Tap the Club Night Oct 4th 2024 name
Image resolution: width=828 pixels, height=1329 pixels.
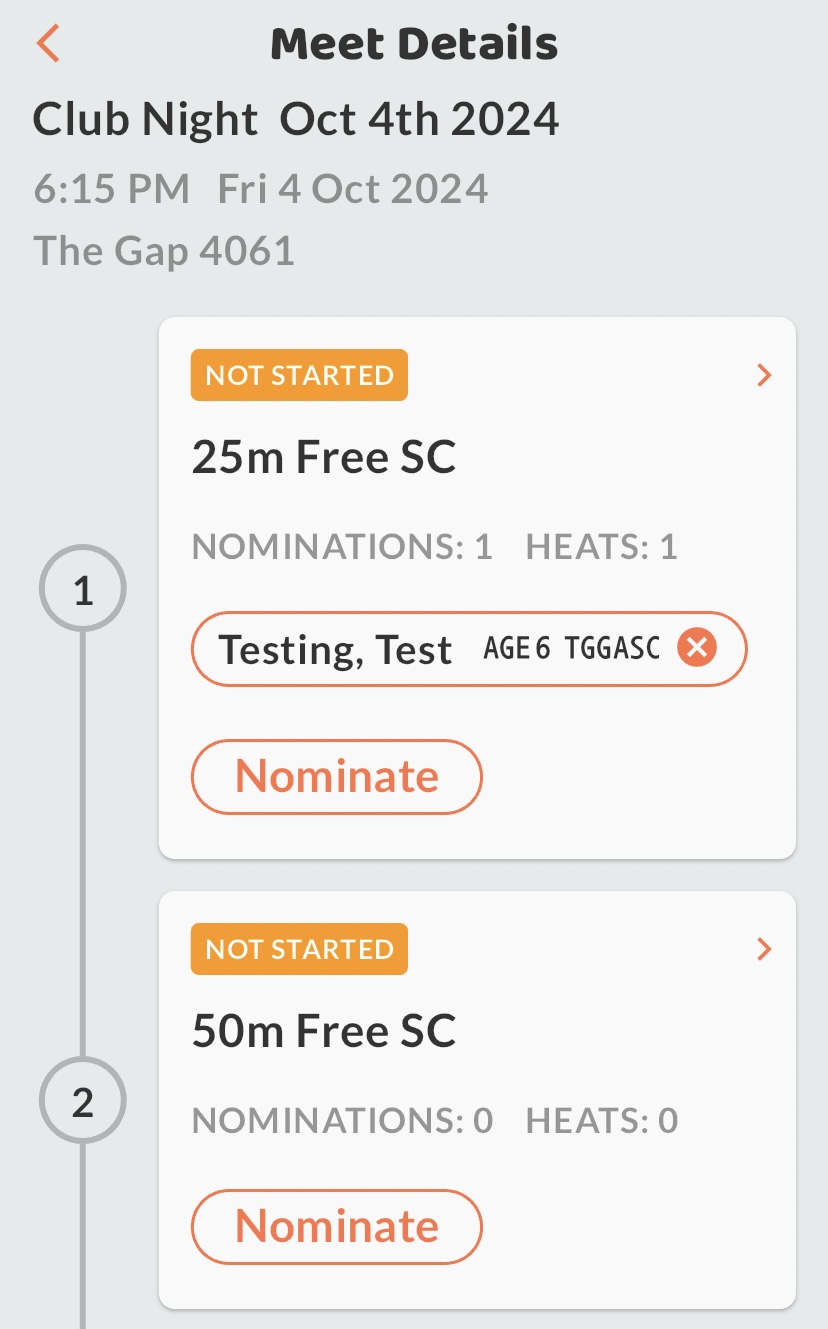[296, 120]
